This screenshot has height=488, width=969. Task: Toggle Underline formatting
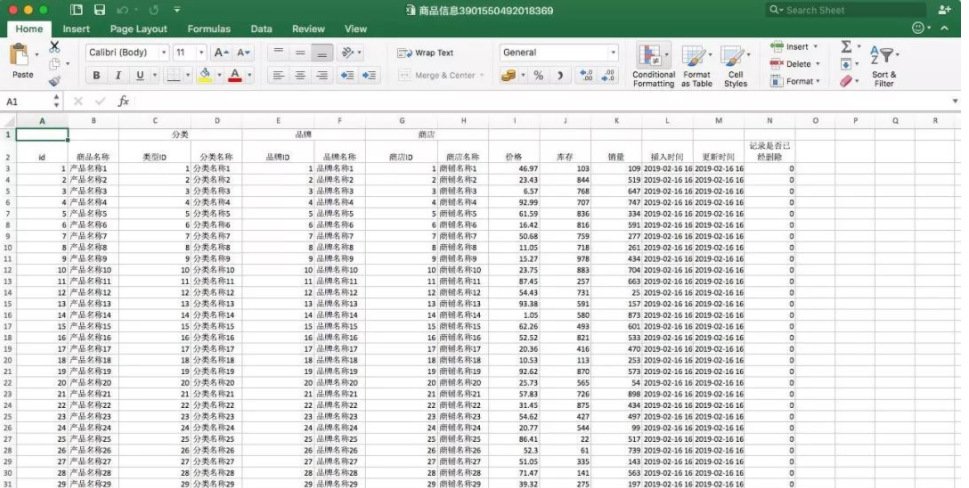click(140, 75)
